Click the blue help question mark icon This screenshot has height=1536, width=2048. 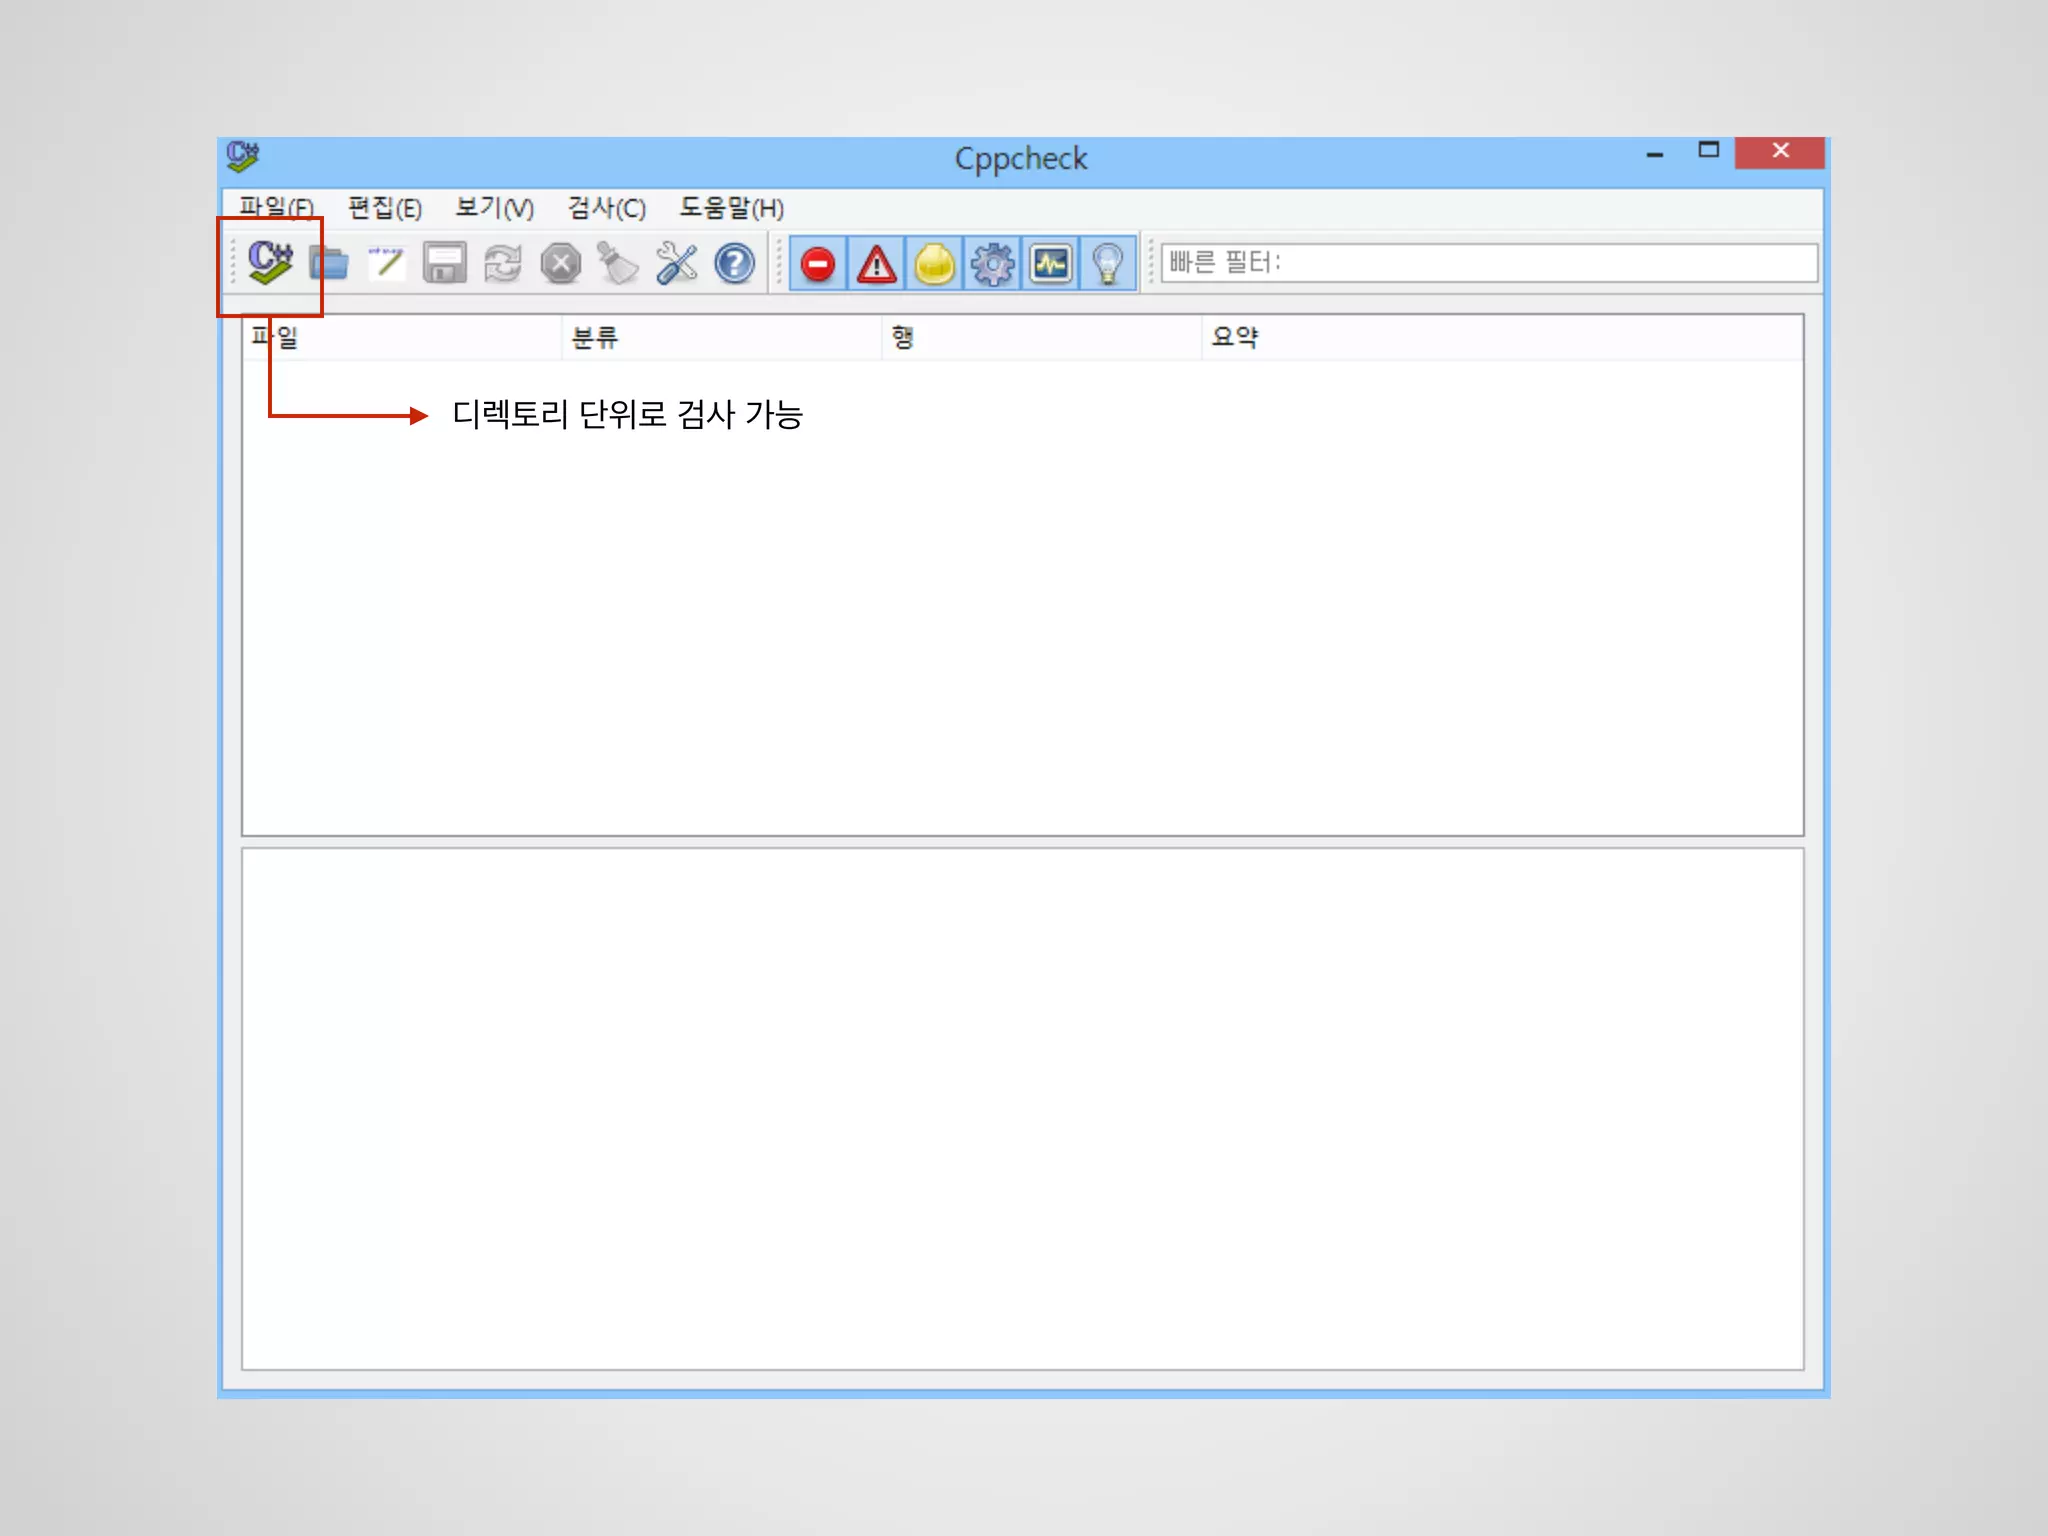click(x=735, y=264)
